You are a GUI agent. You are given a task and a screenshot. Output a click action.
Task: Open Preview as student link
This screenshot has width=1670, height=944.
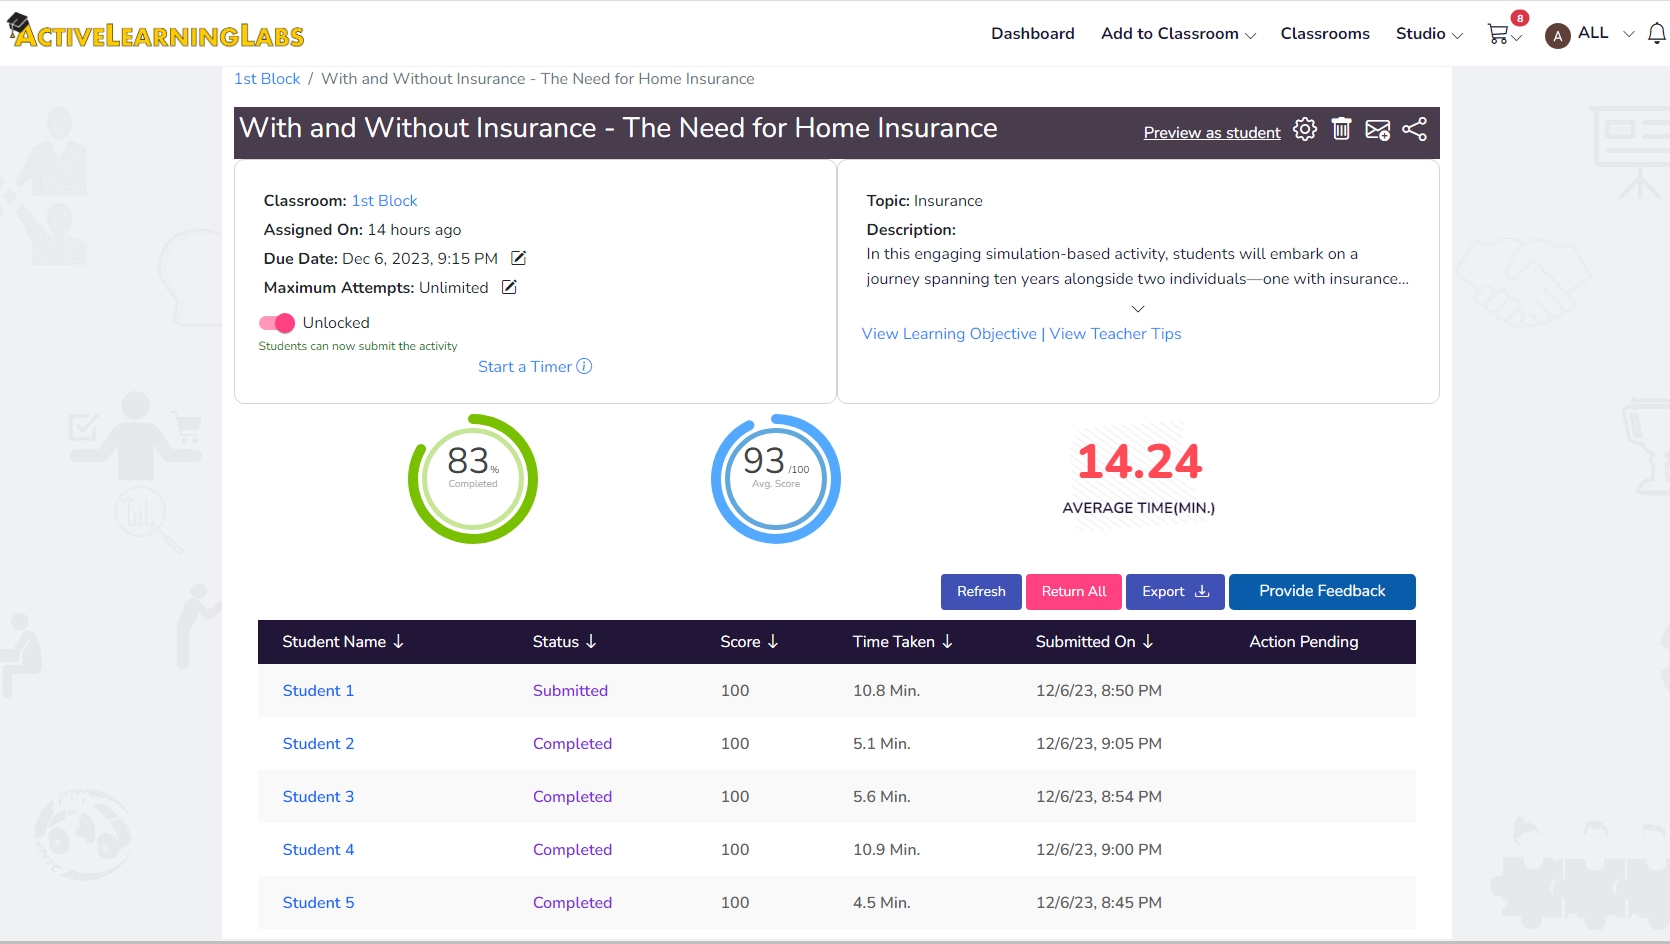[1212, 133]
